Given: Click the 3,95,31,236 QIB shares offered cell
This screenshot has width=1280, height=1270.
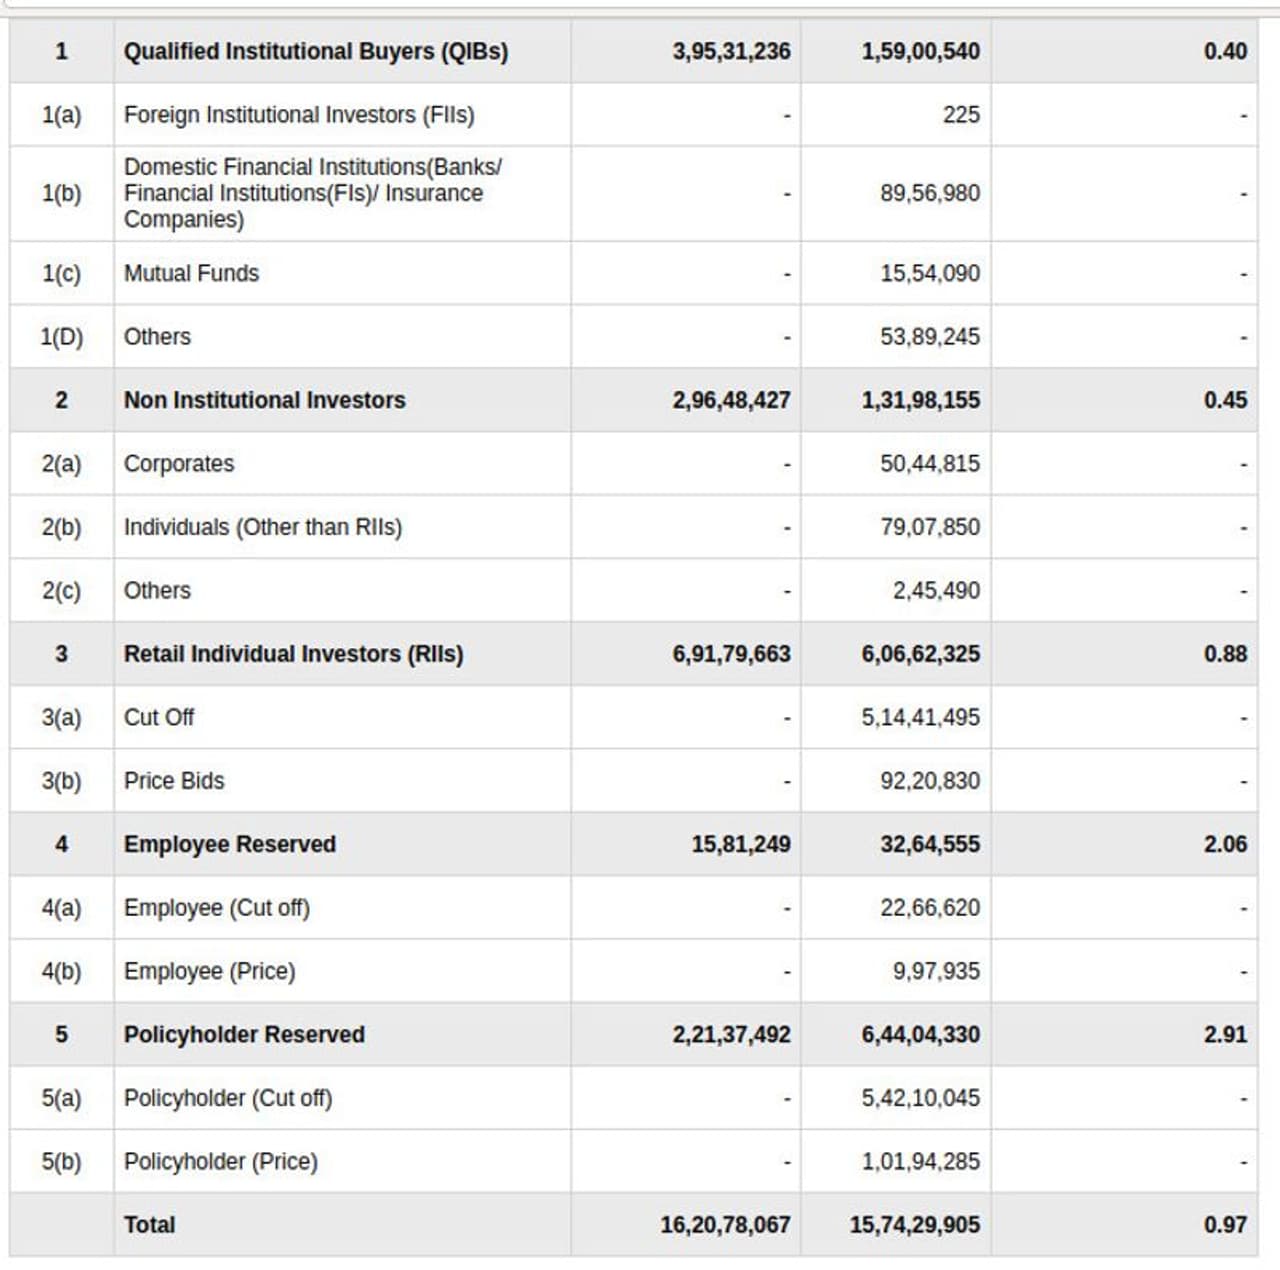Looking at the screenshot, I should pyautogui.click(x=731, y=51).
